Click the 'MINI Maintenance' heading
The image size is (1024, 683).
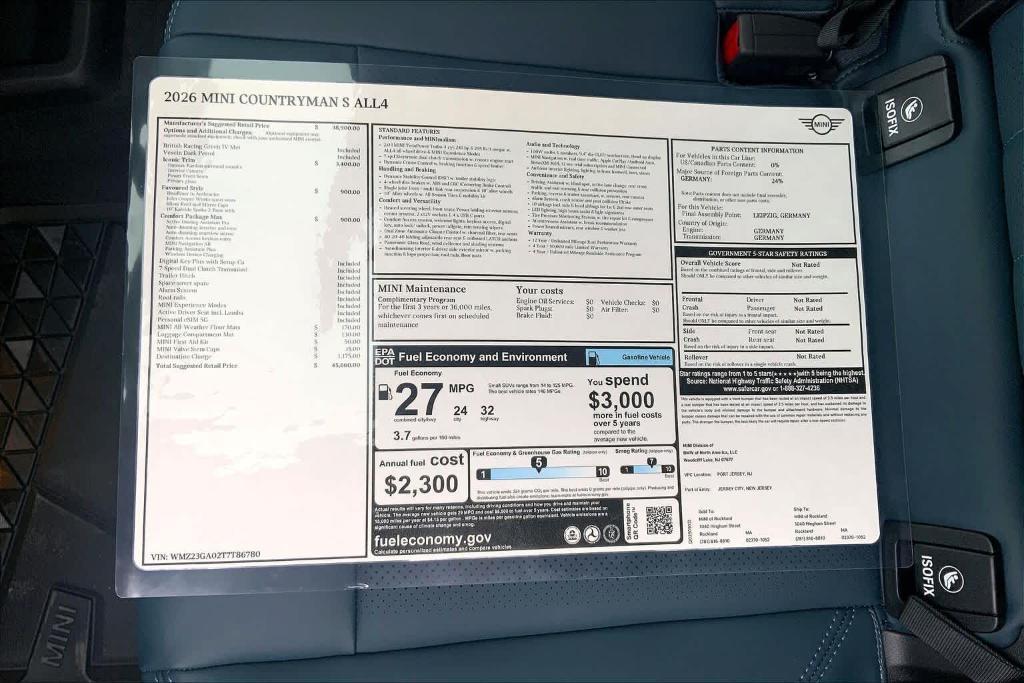(422, 289)
